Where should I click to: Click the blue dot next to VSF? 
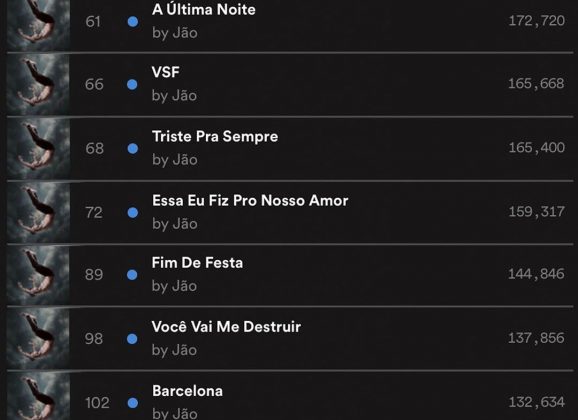pyautogui.click(x=132, y=85)
